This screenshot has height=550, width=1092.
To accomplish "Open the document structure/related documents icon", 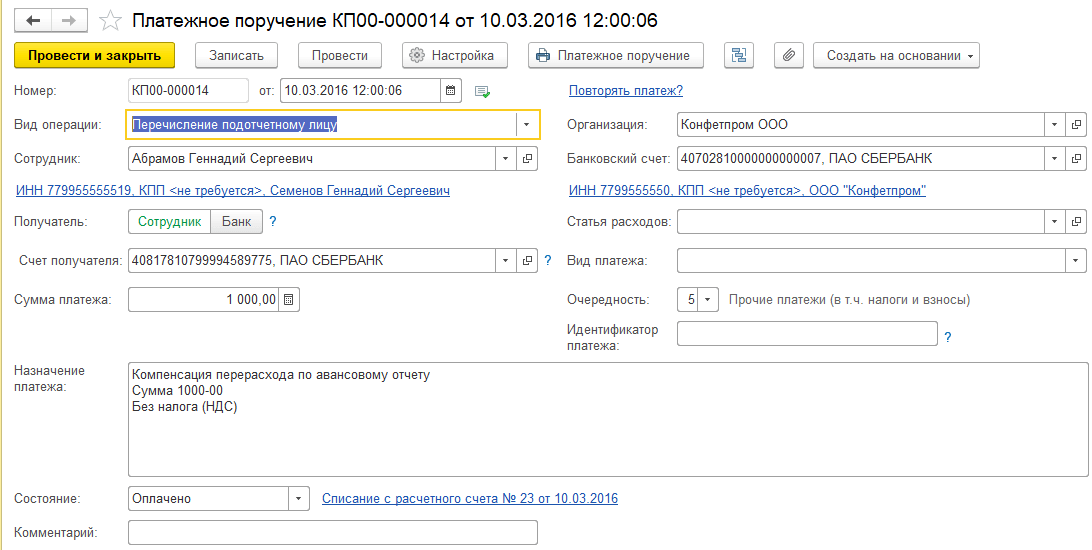I will [x=739, y=56].
